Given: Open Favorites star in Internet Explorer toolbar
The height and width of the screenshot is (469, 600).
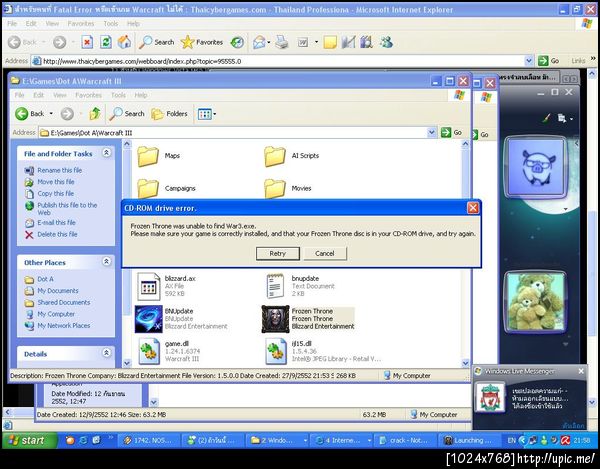Looking at the screenshot, I should 202,42.
